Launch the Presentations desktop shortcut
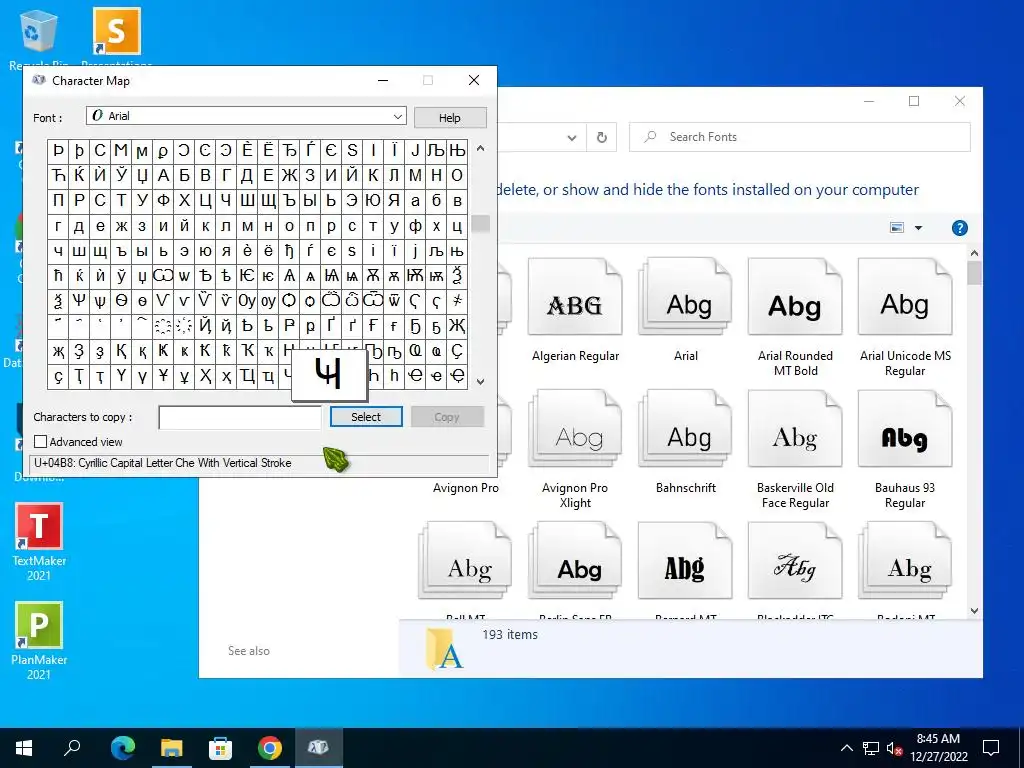The width and height of the screenshot is (1024, 768). coord(116,33)
